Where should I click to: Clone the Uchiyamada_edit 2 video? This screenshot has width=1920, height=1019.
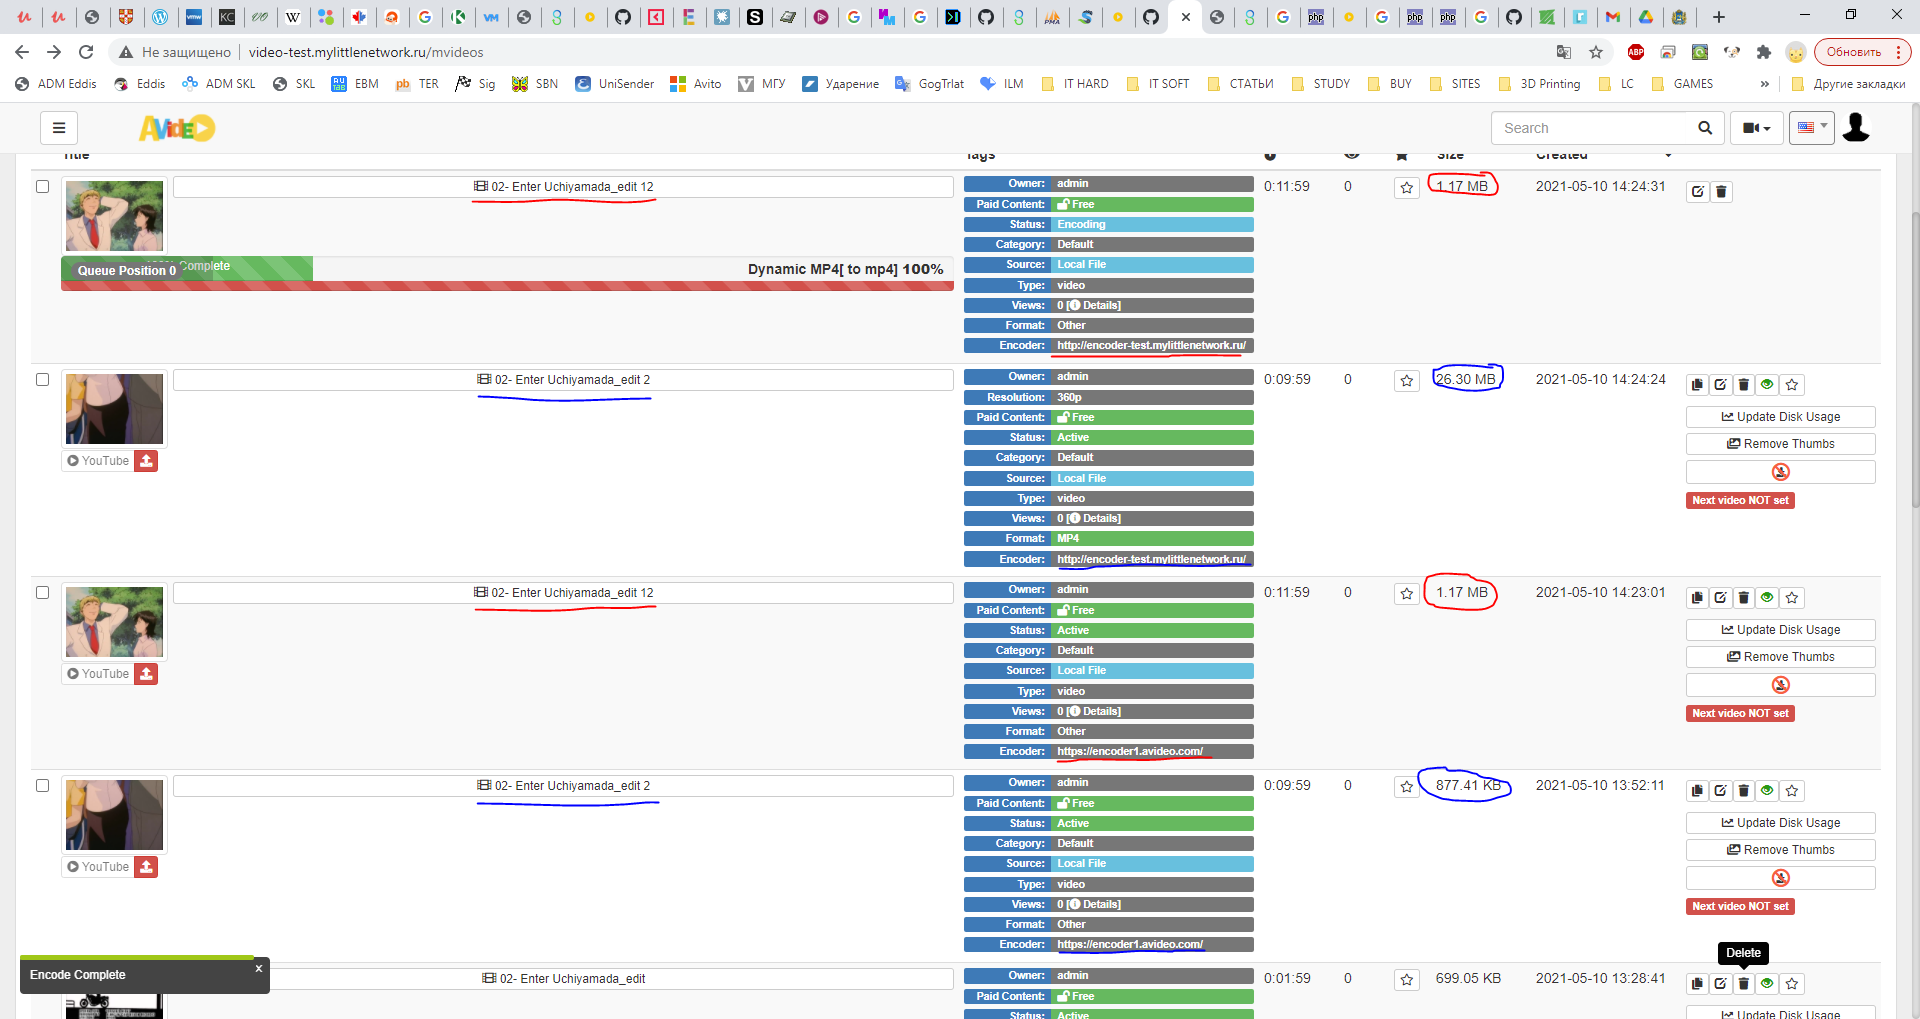click(1696, 384)
